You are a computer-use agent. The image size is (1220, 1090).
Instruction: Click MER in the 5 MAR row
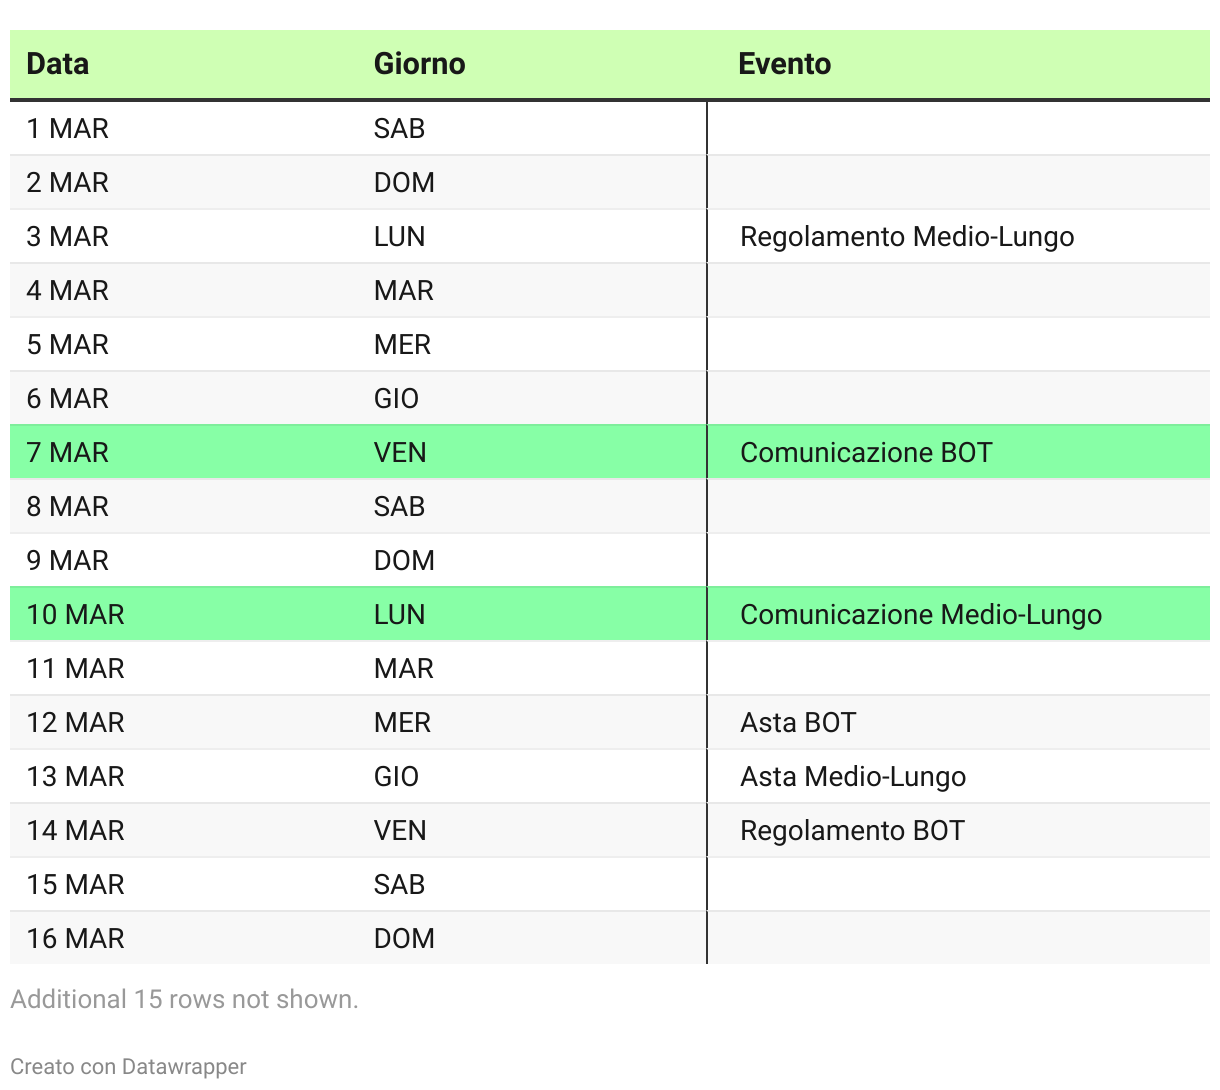point(402,345)
